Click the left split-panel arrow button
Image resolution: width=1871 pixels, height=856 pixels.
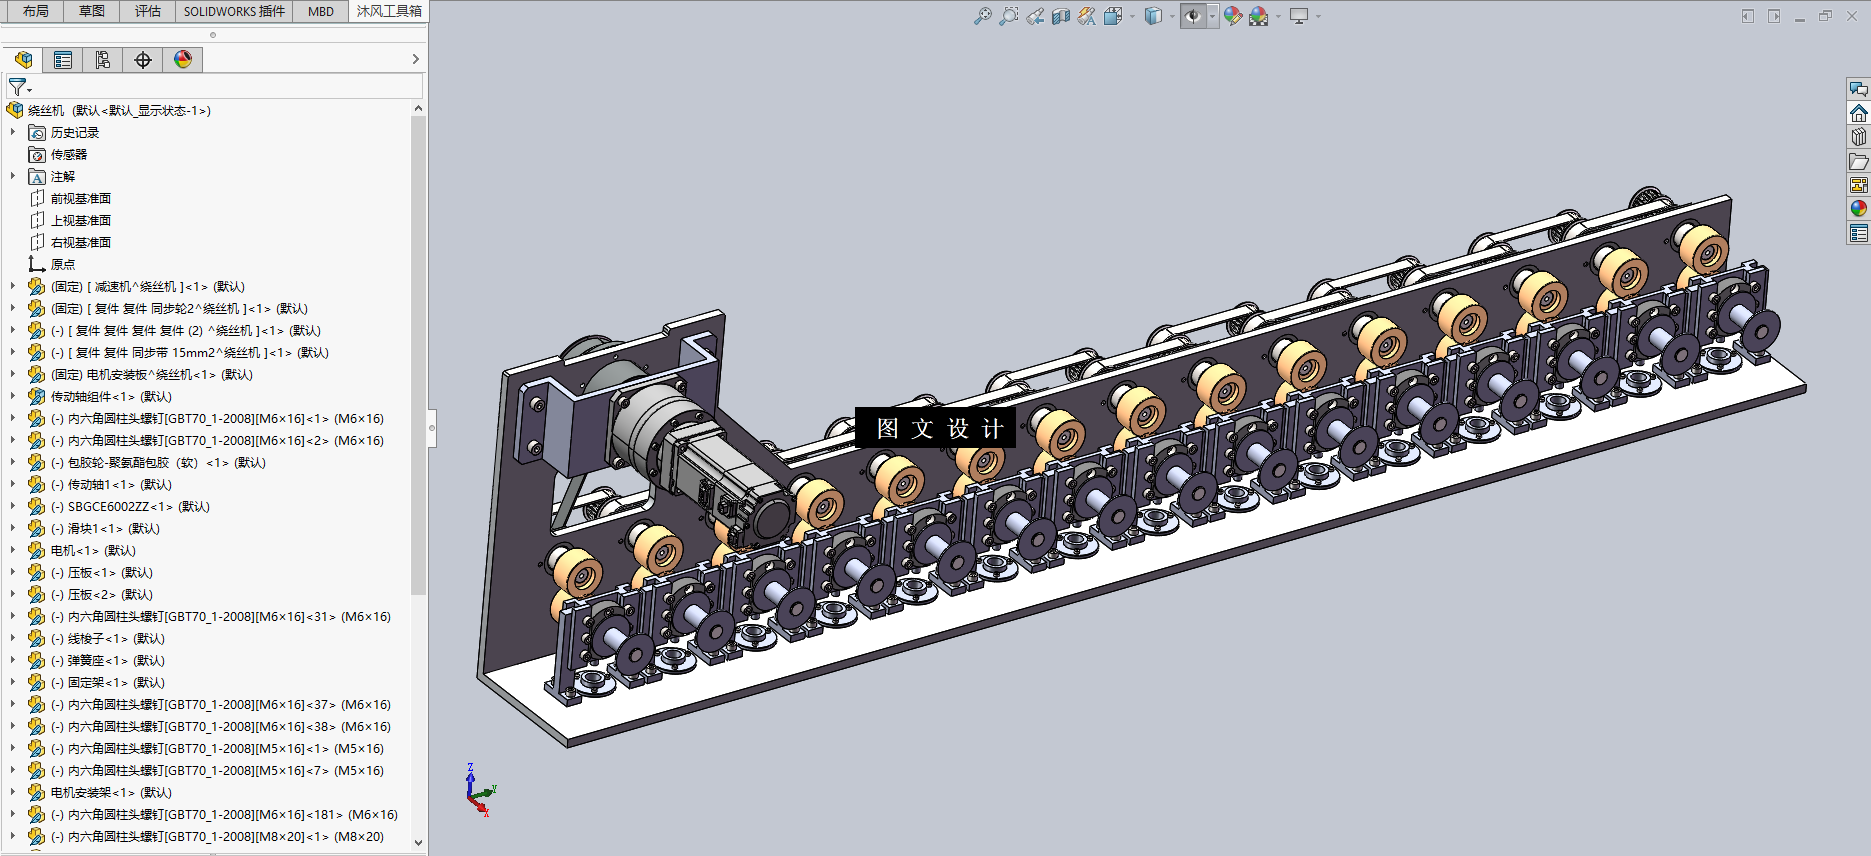[x=1748, y=16]
